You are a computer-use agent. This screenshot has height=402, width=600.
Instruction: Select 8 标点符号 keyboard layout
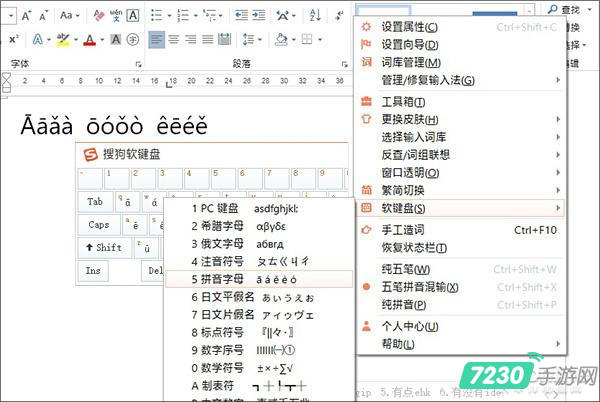point(259,332)
